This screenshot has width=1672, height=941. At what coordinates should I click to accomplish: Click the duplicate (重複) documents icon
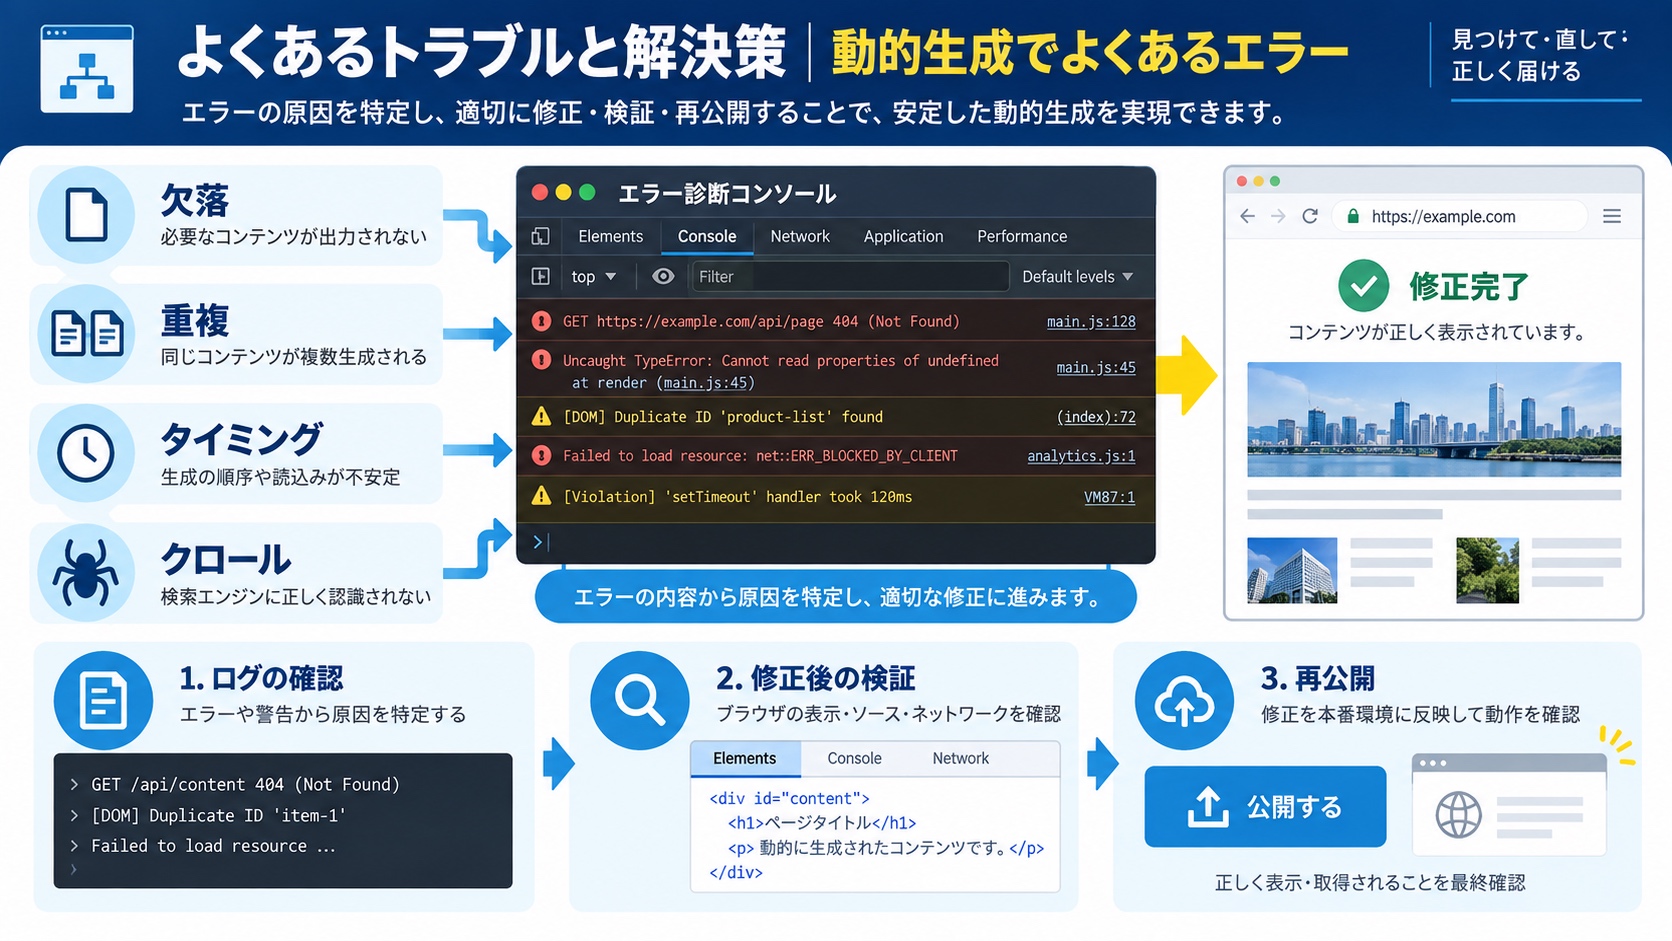tap(86, 333)
